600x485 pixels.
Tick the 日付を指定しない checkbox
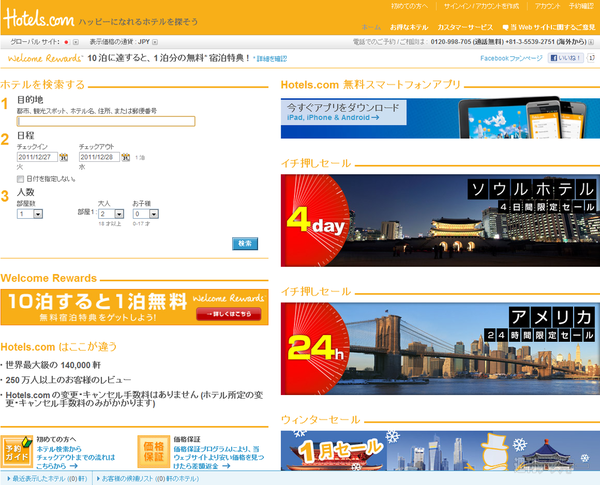tap(20, 179)
